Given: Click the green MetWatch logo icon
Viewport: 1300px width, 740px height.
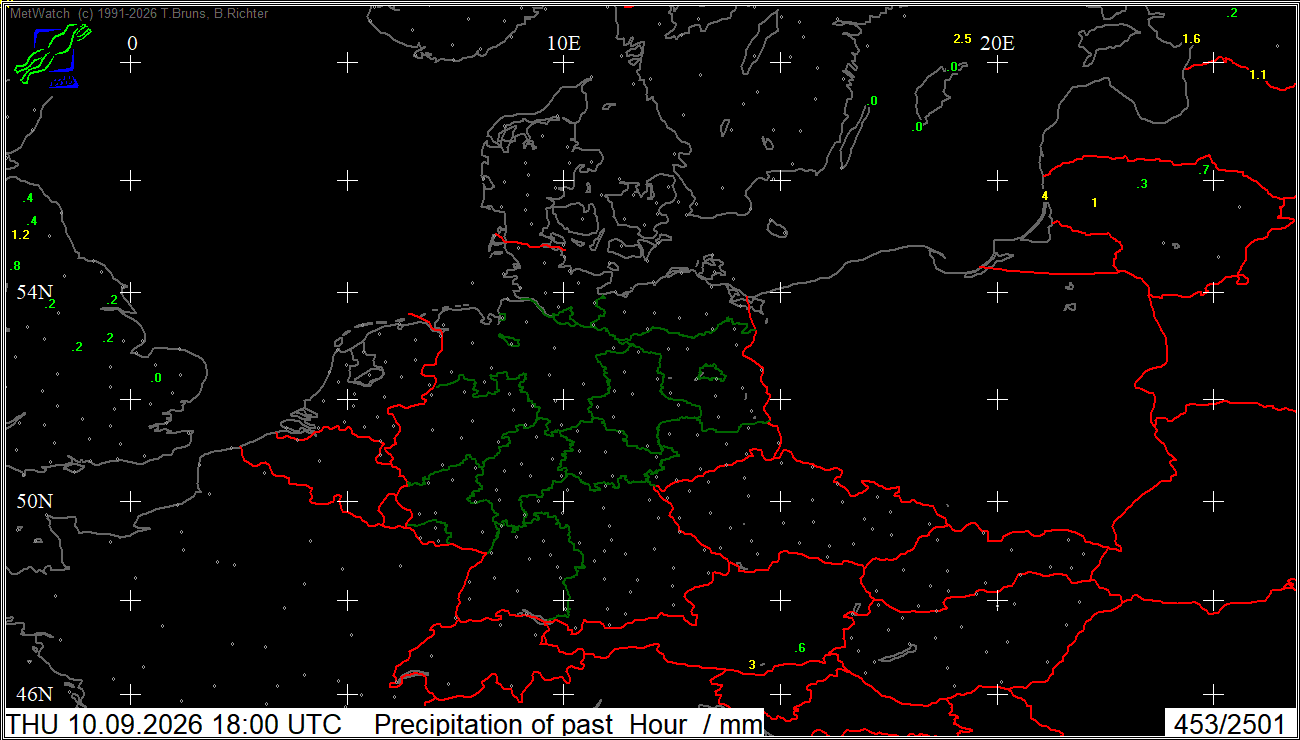Looking at the screenshot, I should coord(52,55).
